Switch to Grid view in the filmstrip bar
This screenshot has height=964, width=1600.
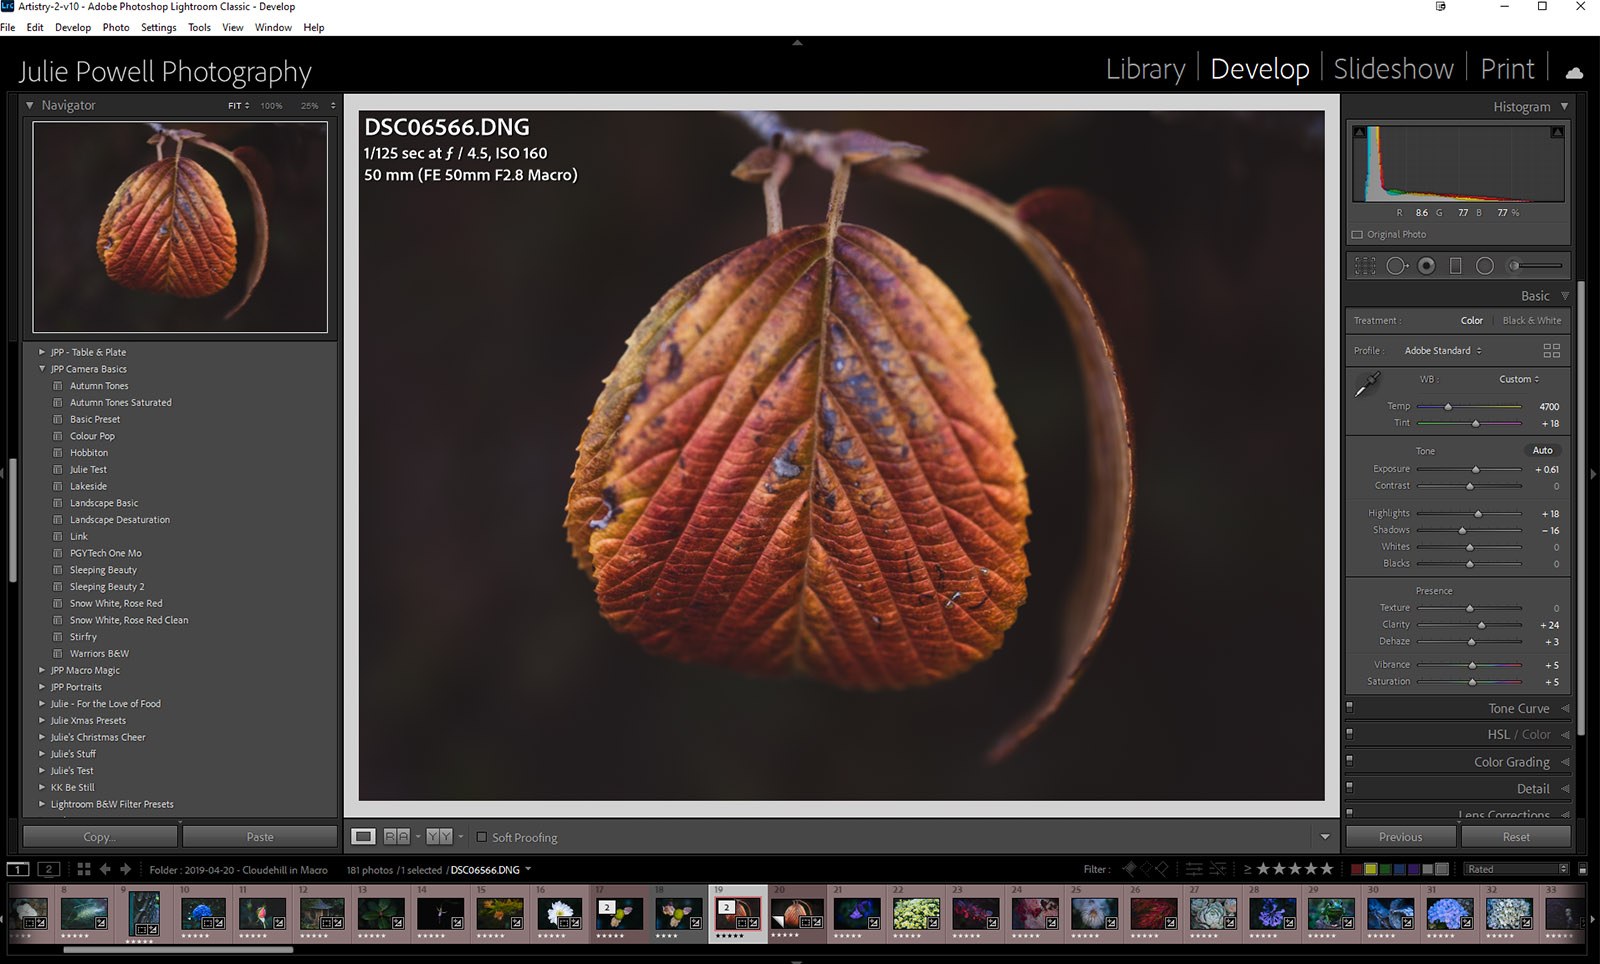point(84,870)
